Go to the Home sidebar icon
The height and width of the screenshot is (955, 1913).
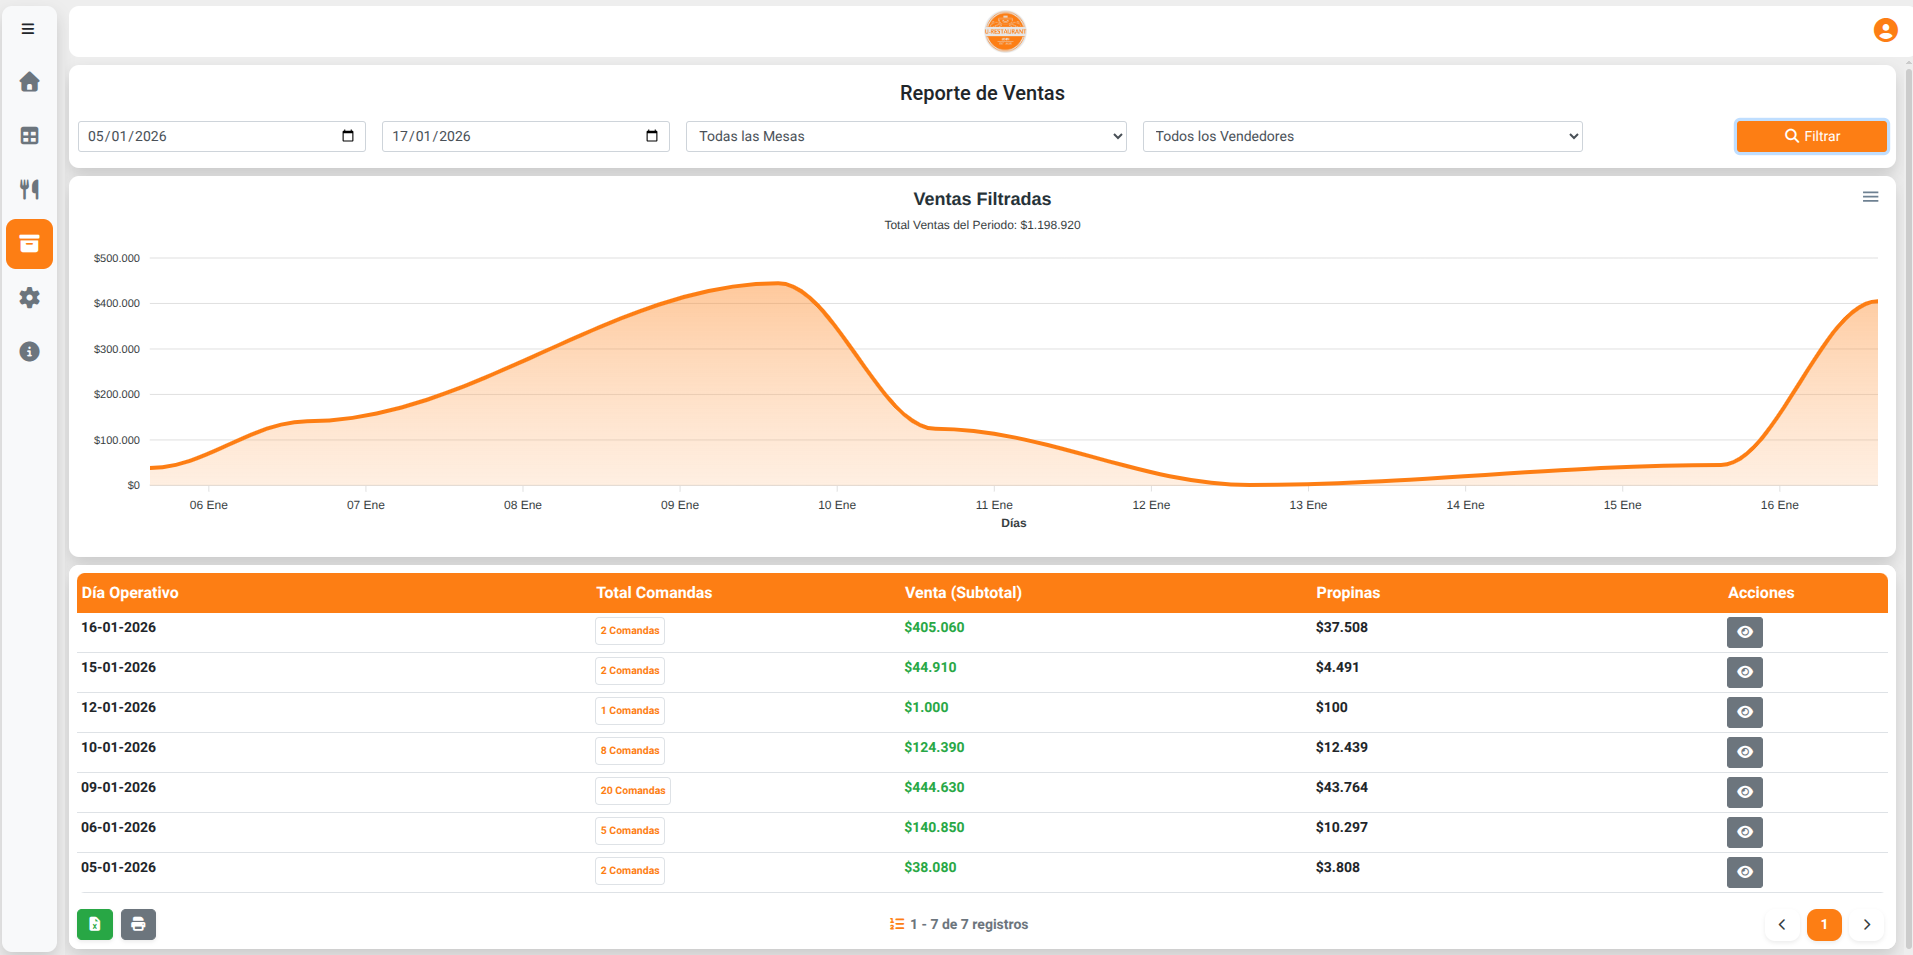tap(29, 82)
